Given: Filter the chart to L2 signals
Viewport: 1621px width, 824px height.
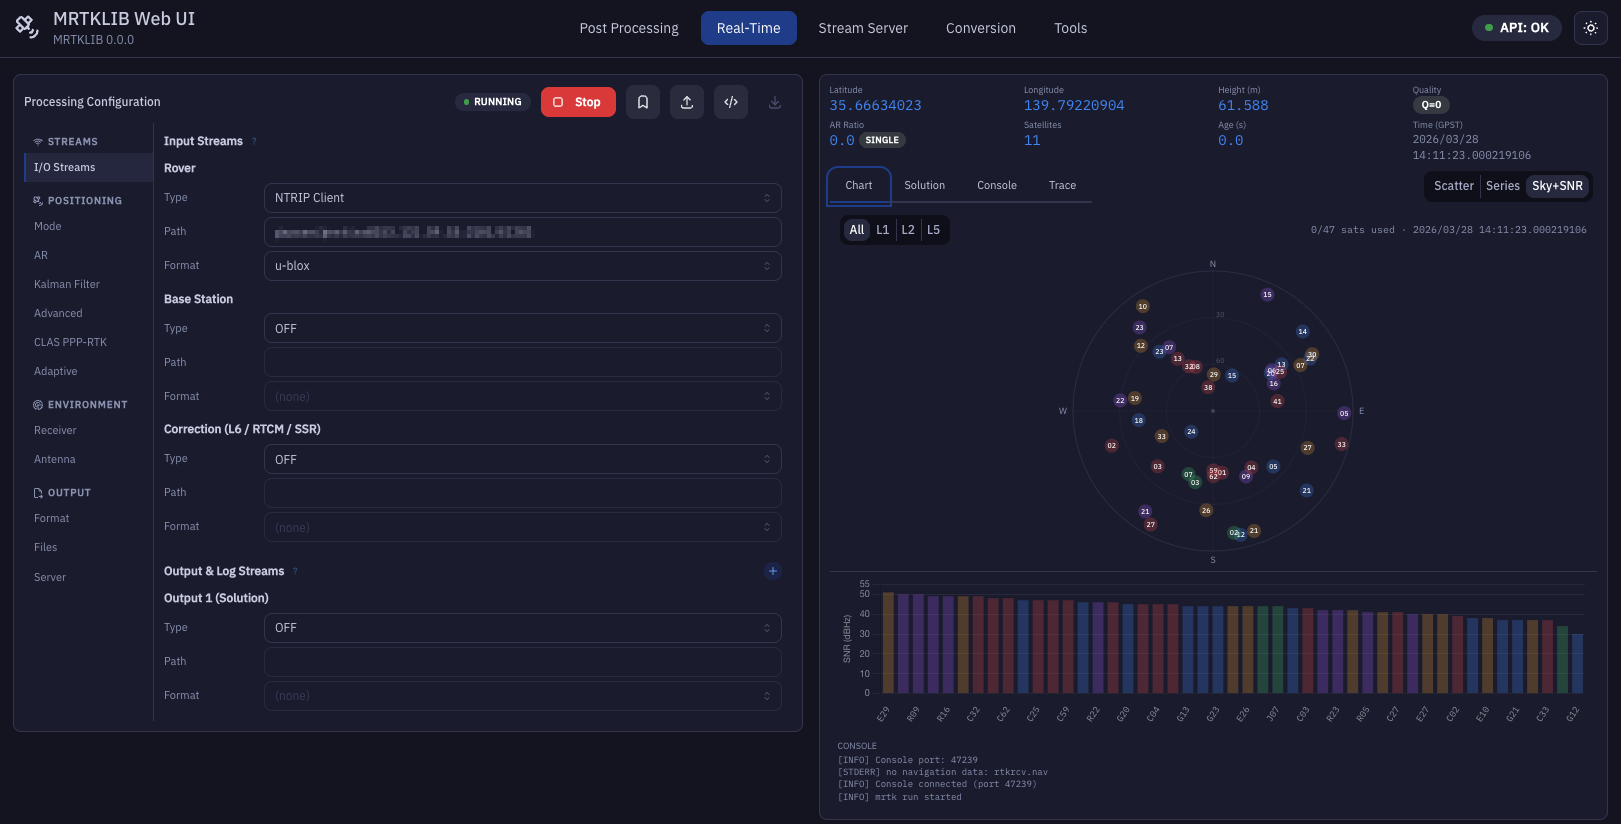Looking at the screenshot, I should coord(908,230).
